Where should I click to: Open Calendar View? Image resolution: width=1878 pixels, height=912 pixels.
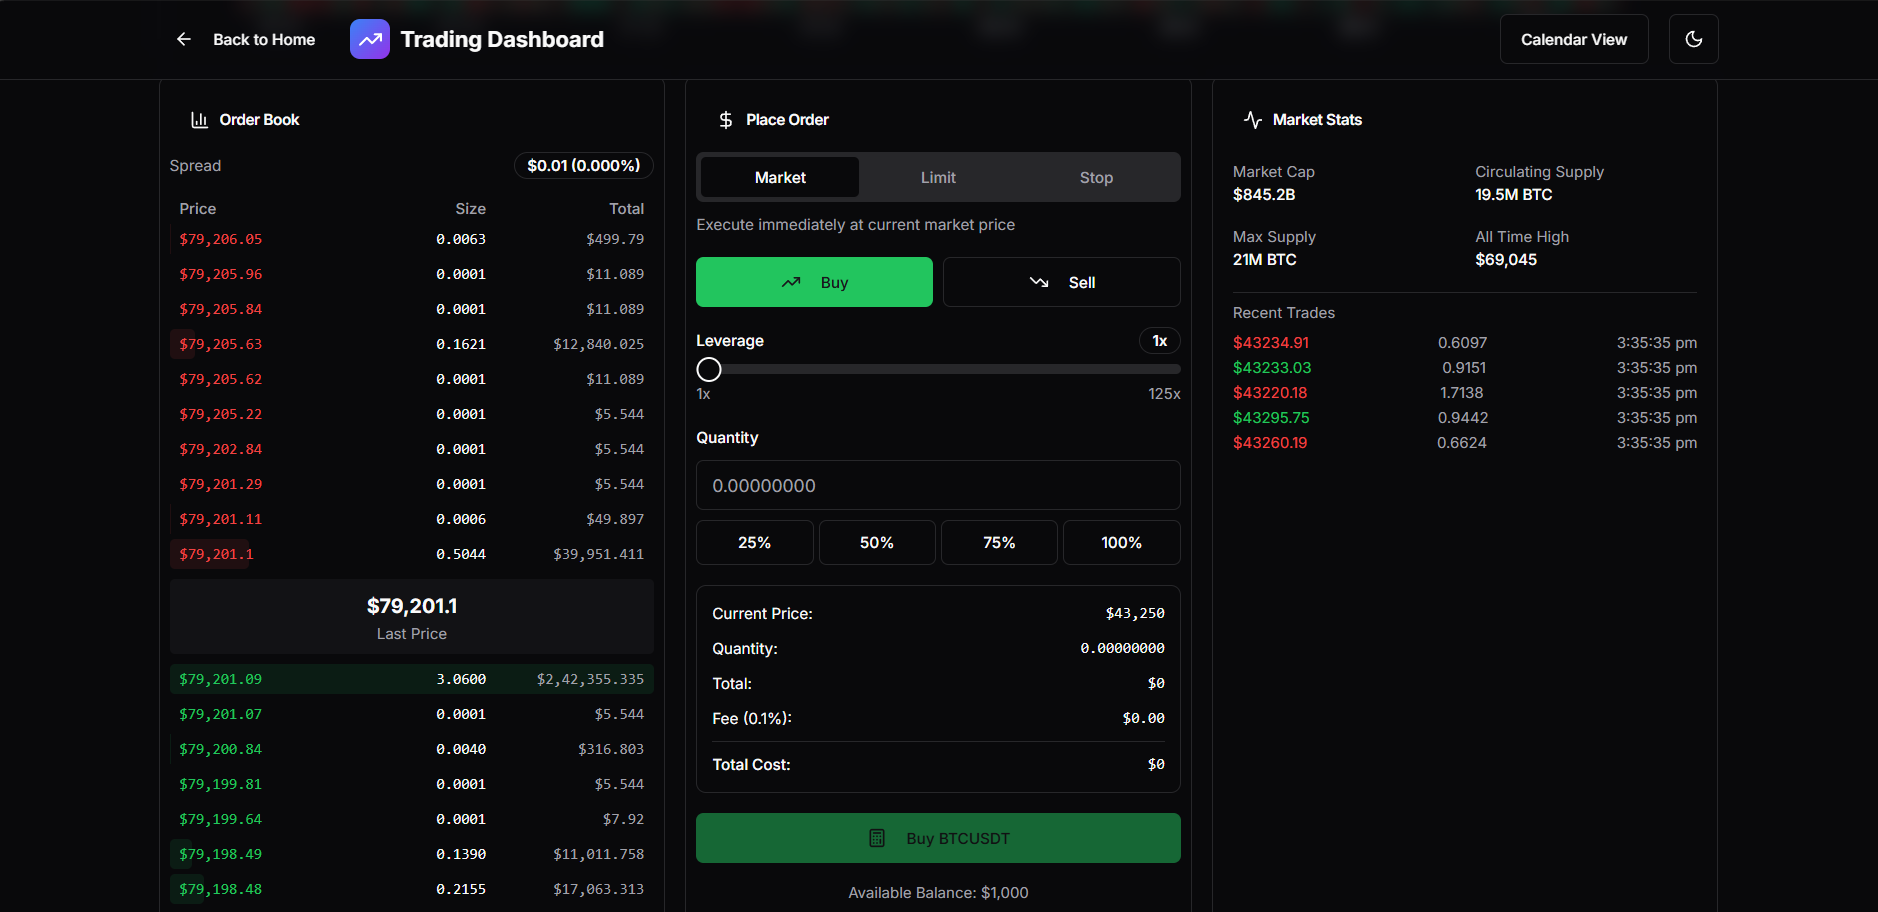tap(1574, 39)
